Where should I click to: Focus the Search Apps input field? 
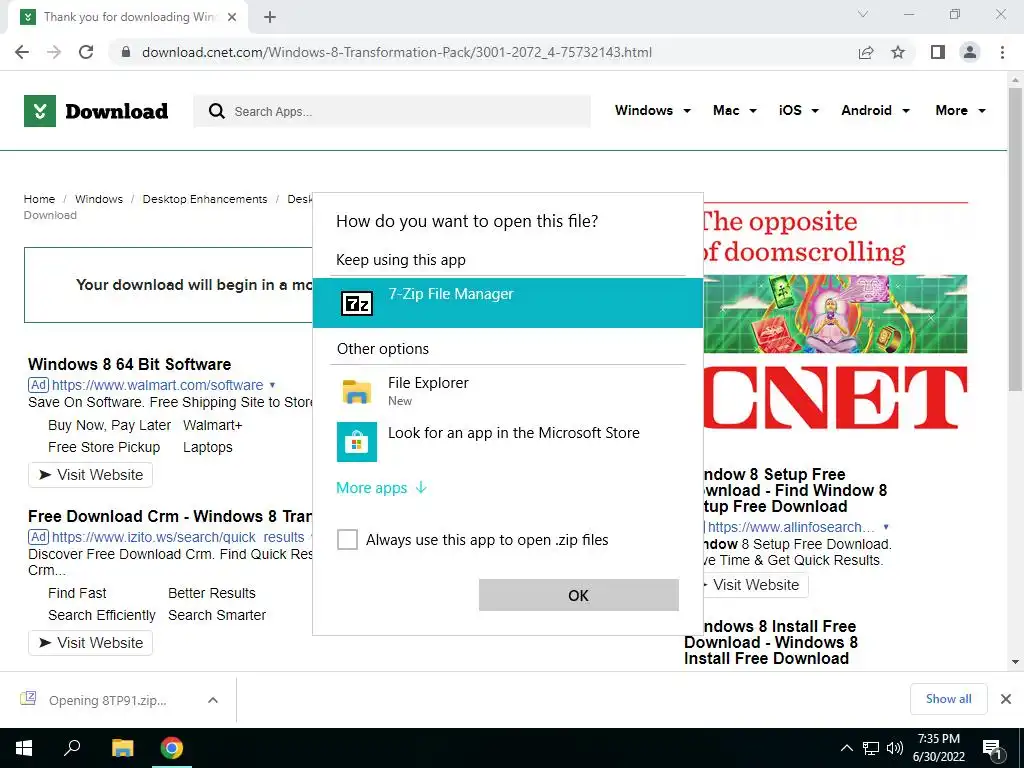tap(392, 111)
